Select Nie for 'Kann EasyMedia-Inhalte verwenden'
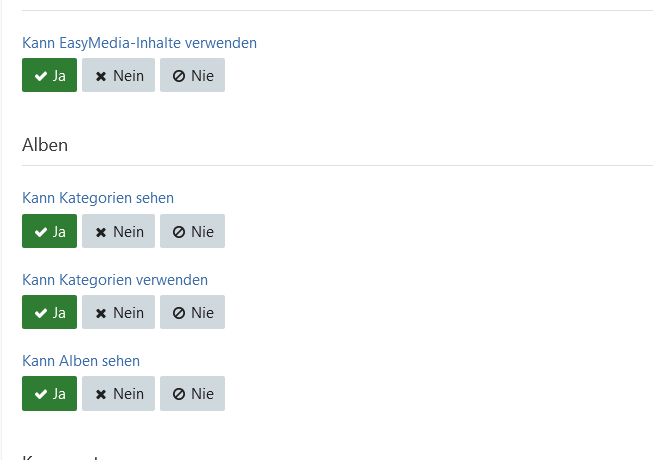 192,75
